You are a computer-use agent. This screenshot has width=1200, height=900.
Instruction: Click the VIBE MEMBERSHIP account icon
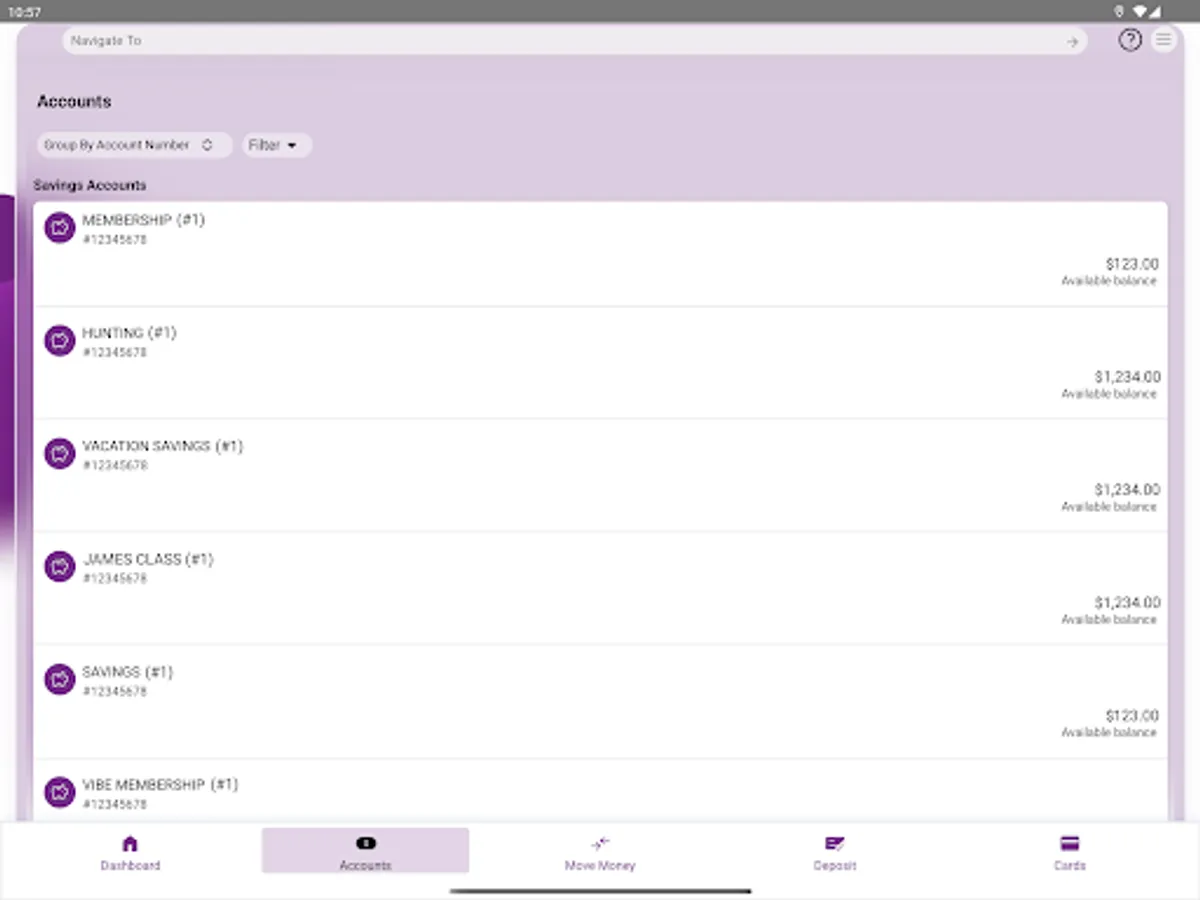(59, 792)
